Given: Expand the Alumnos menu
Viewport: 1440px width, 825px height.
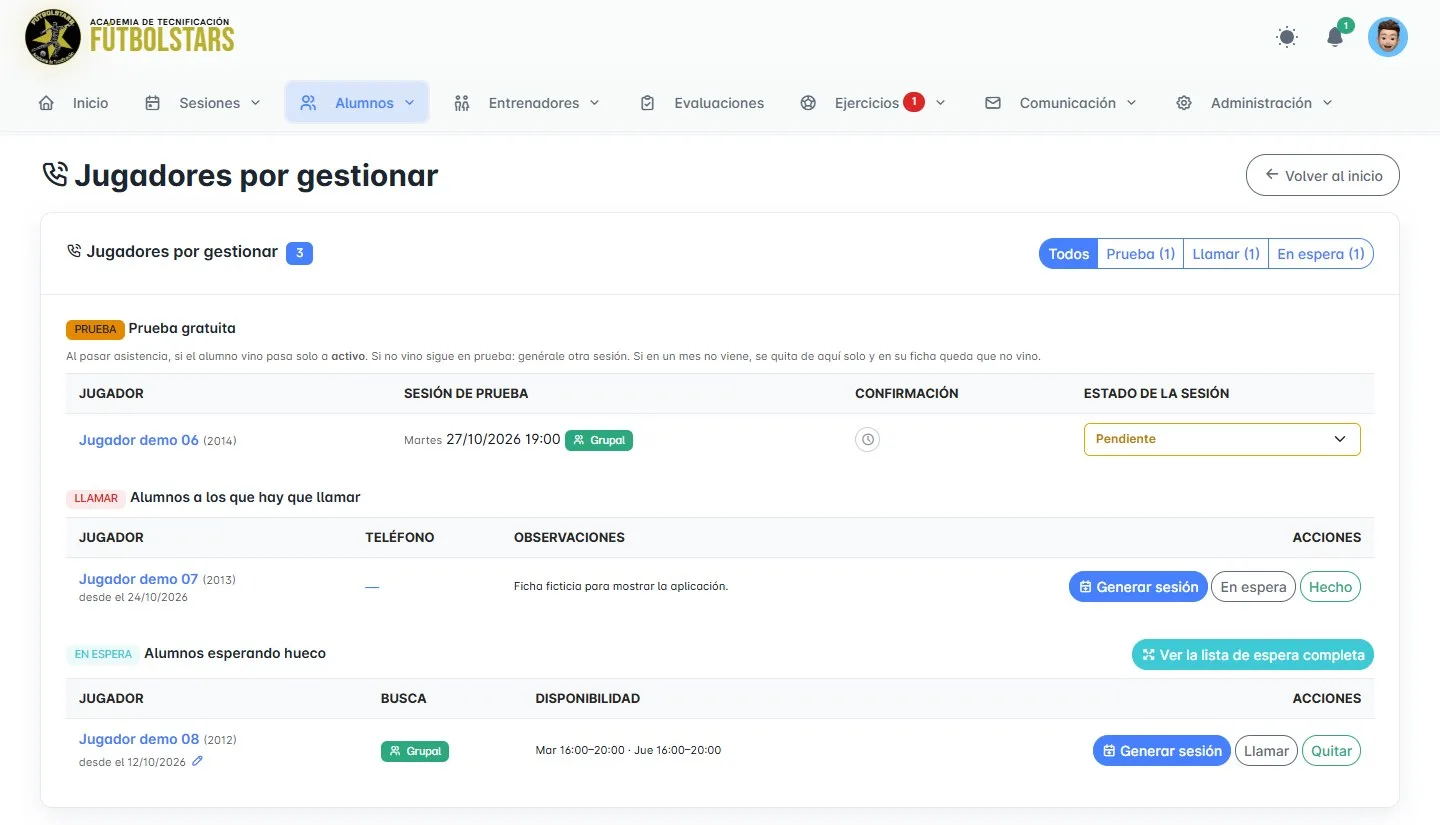Looking at the screenshot, I should click(357, 103).
